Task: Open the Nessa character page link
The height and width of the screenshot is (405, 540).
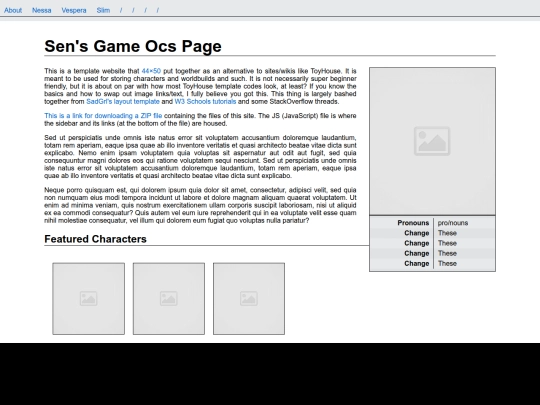Action: (x=41, y=10)
